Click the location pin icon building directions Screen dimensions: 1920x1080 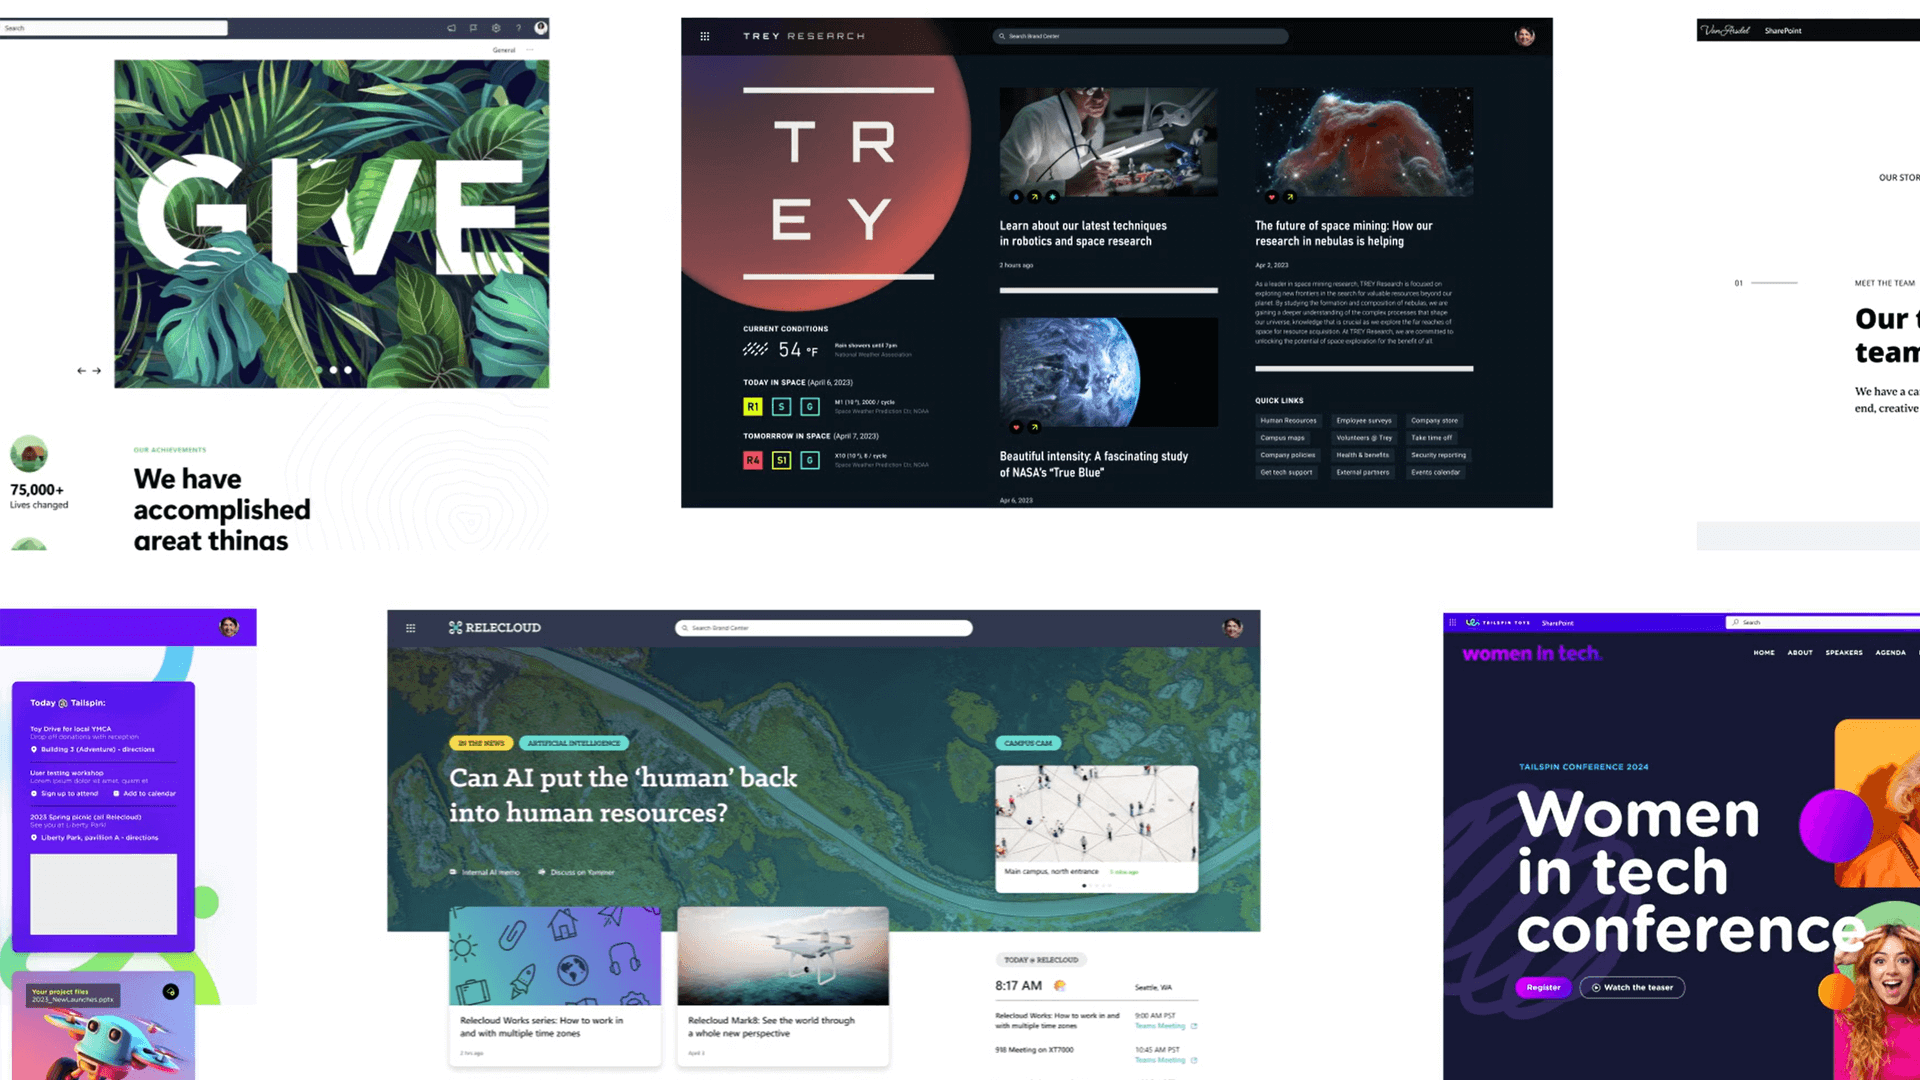(x=34, y=749)
